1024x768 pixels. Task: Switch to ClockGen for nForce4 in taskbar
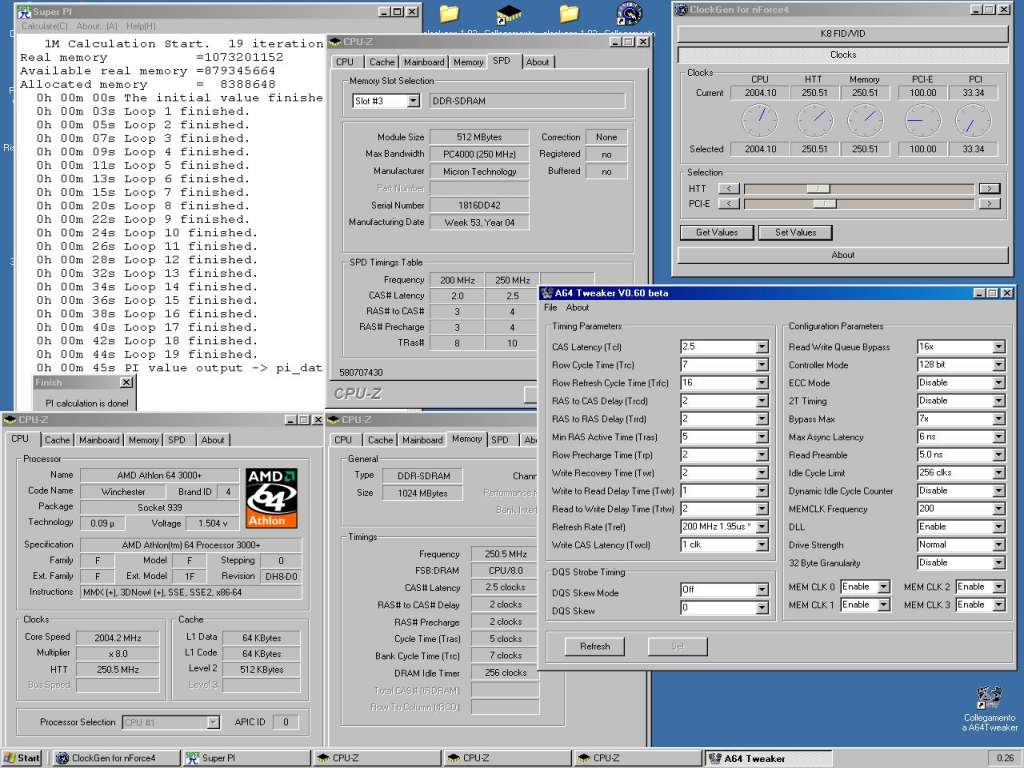click(116, 758)
